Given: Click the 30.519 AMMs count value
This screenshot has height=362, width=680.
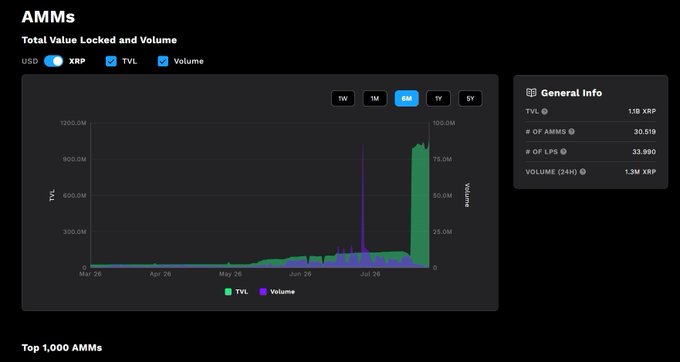Looking at the screenshot, I should (x=644, y=132).
